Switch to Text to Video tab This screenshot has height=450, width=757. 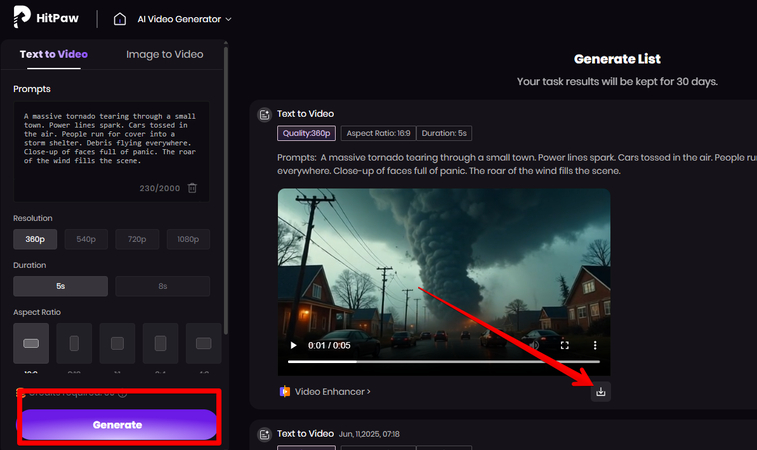pyautogui.click(x=53, y=54)
